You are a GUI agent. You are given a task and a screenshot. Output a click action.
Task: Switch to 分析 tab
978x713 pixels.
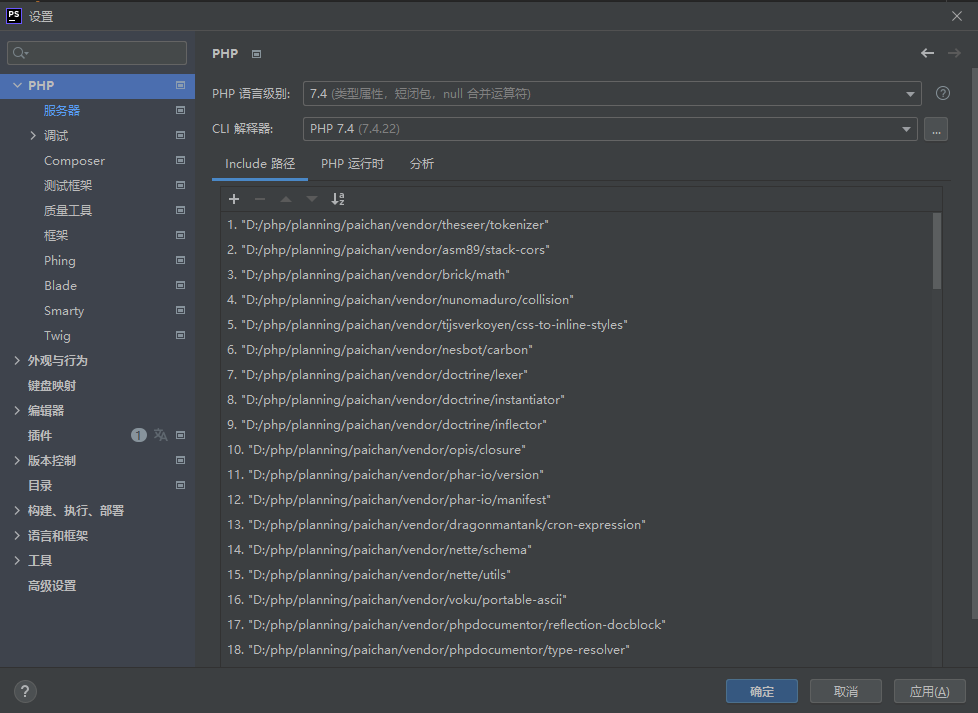click(x=422, y=164)
